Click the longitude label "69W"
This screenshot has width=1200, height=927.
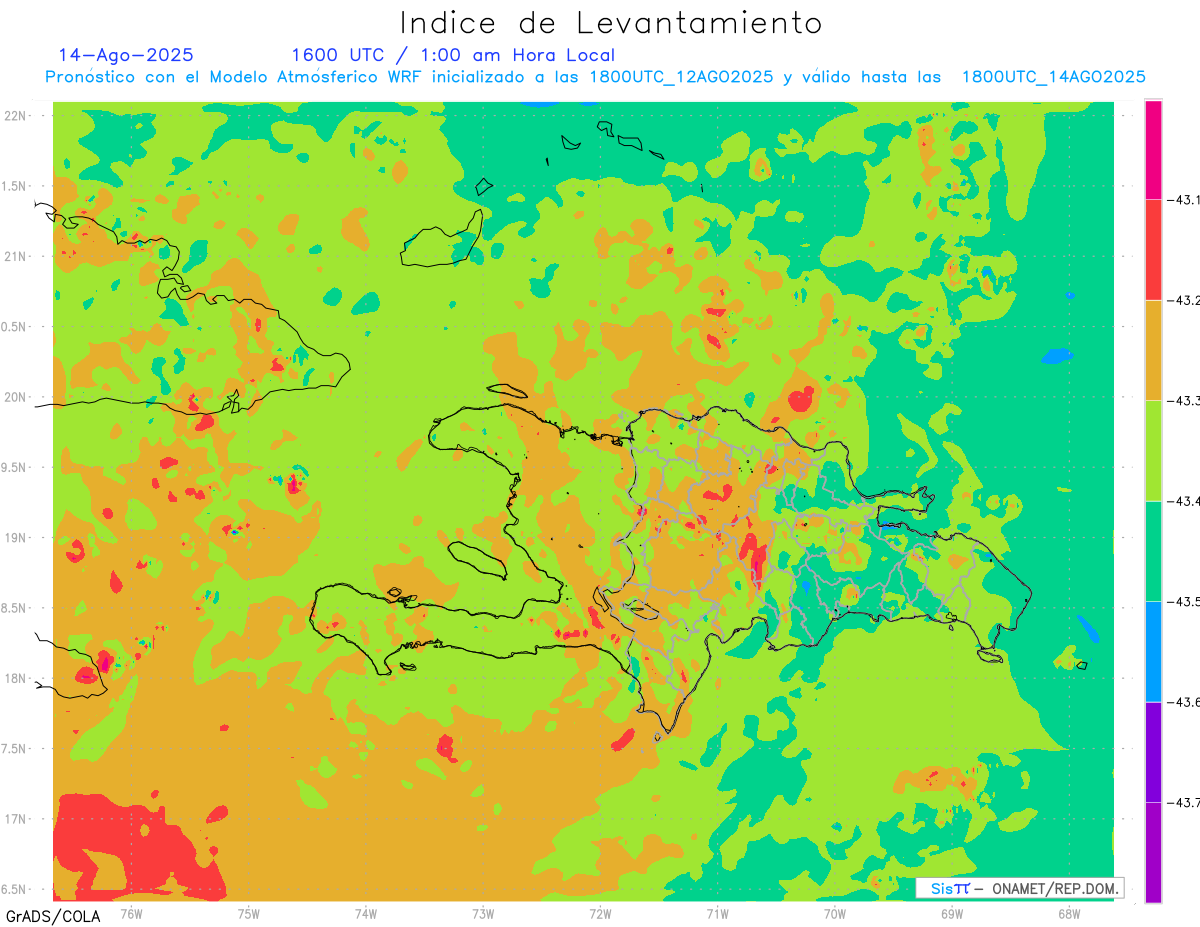pyautogui.click(x=952, y=913)
